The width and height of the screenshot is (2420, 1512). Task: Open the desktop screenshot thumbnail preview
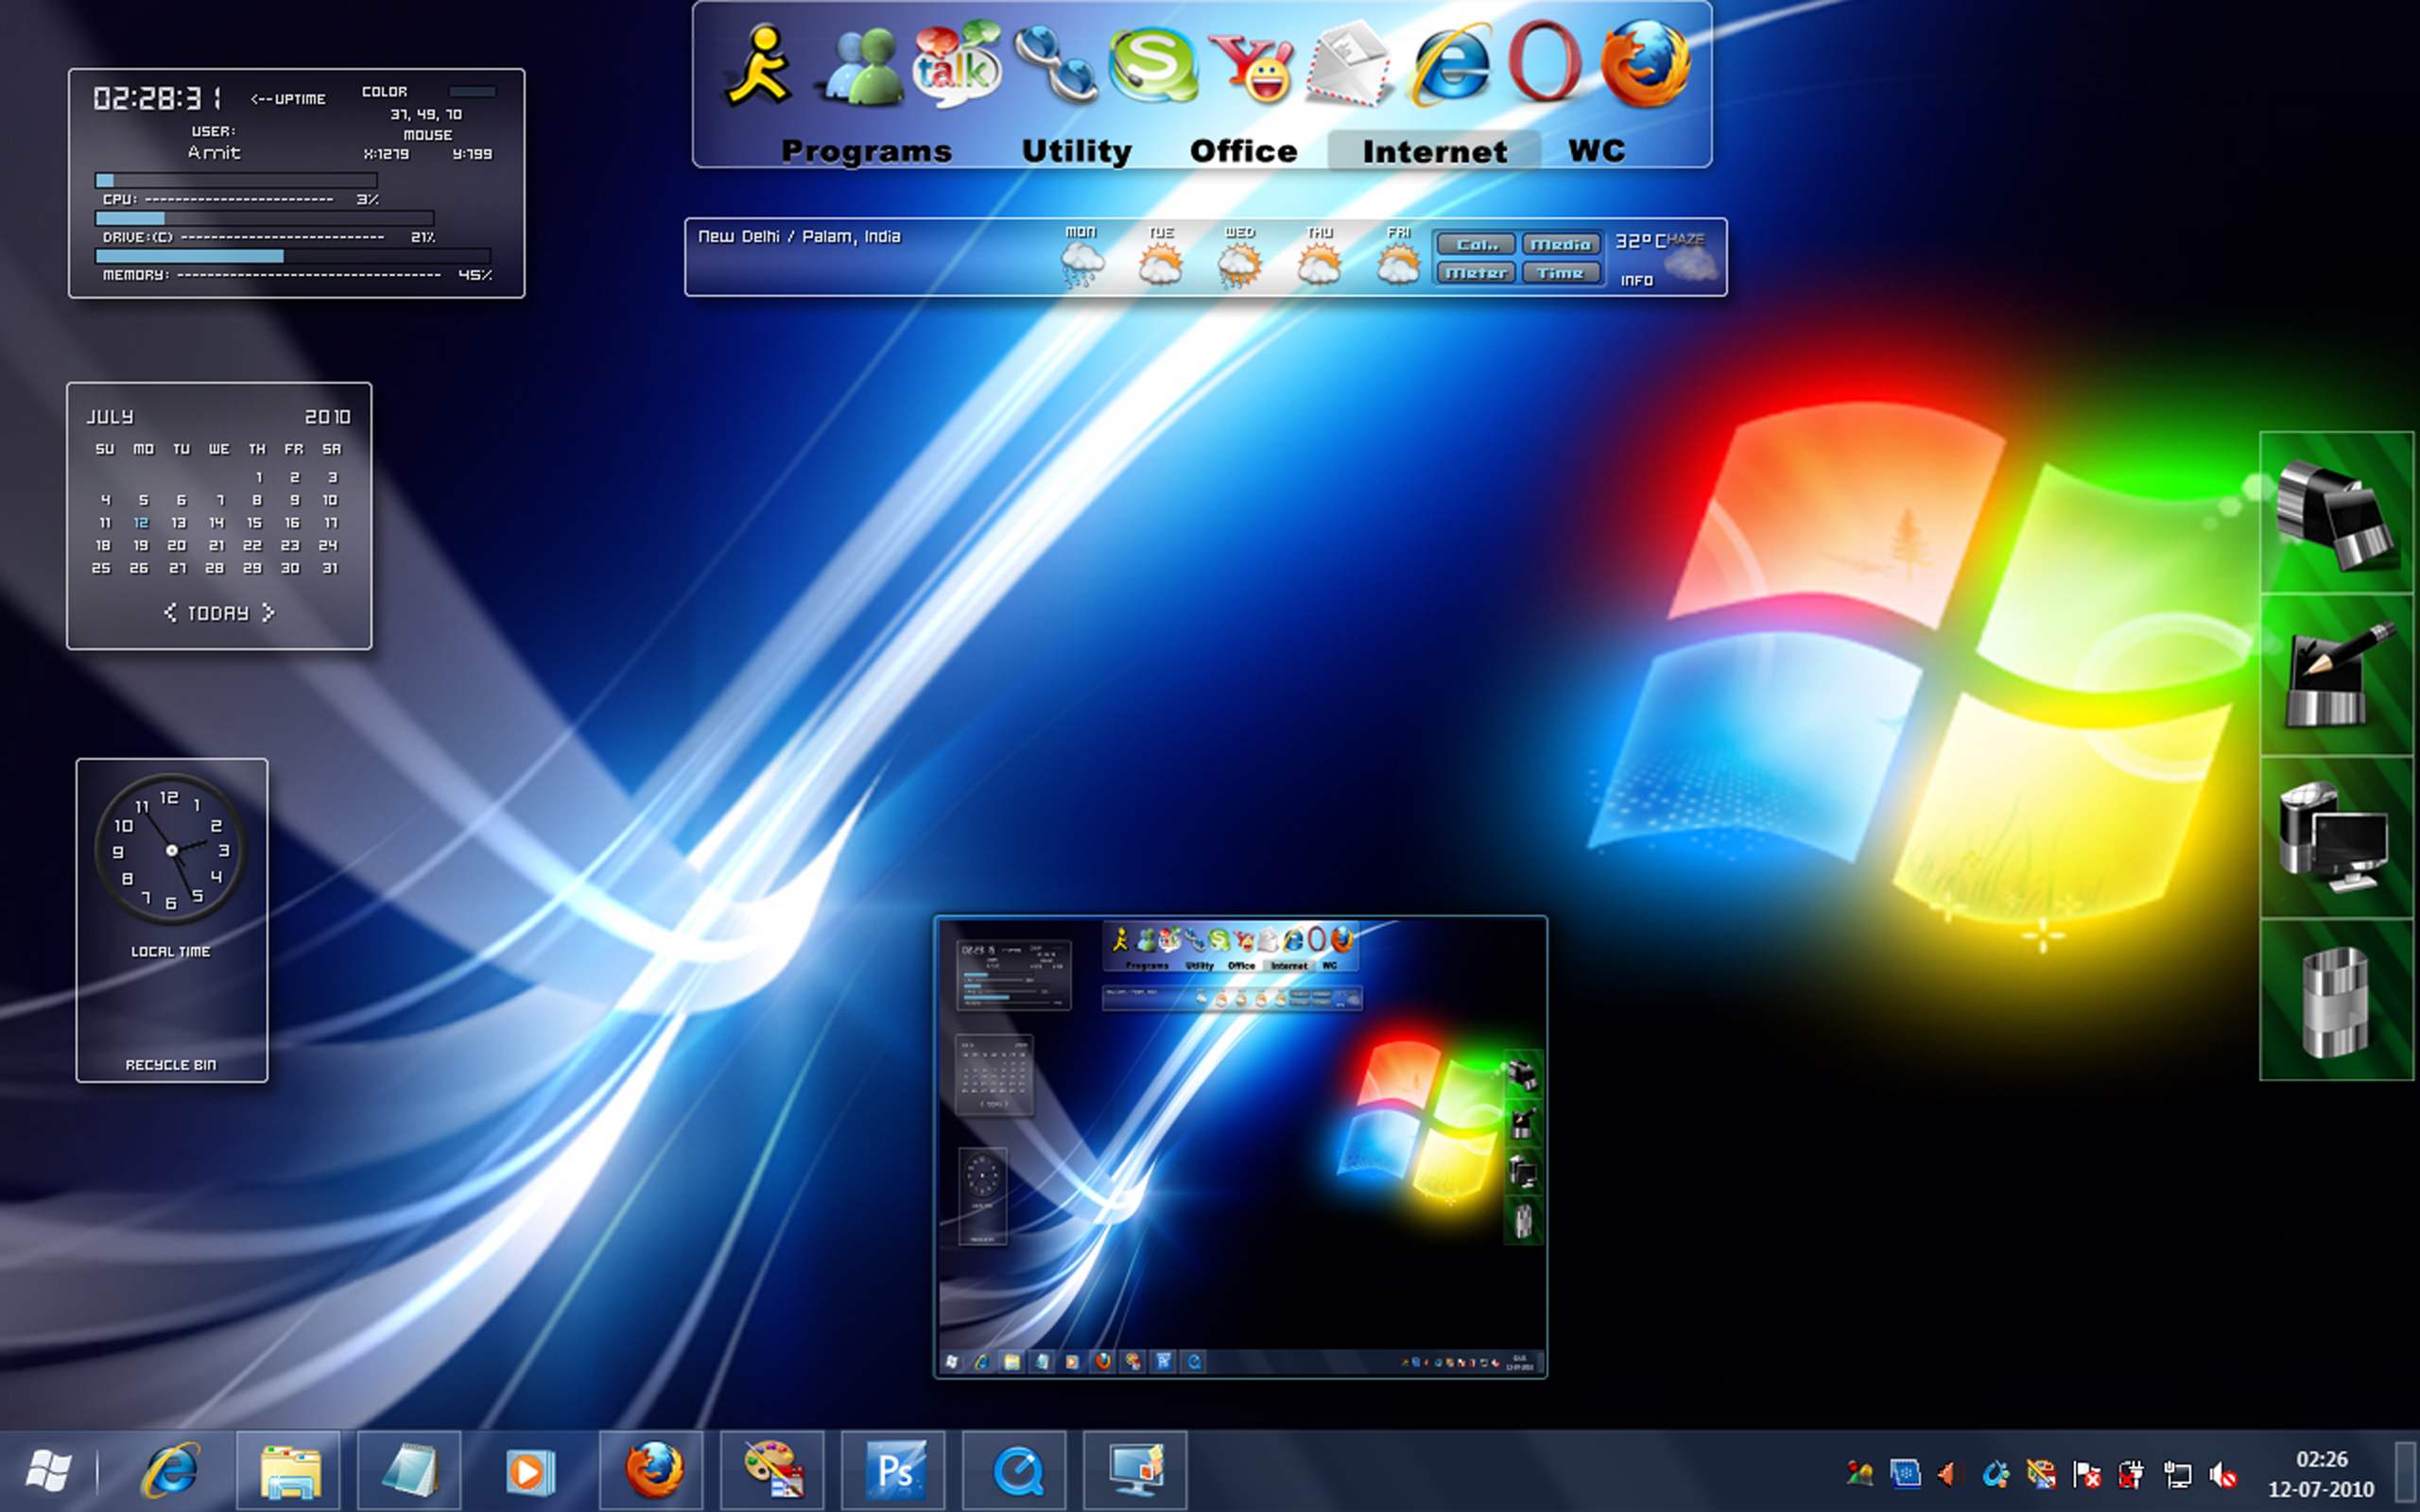point(1240,1147)
